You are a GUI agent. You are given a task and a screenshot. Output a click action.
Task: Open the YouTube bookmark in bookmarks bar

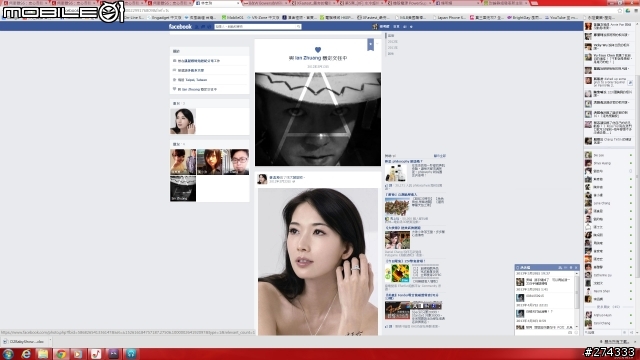(x=562, y=18)
